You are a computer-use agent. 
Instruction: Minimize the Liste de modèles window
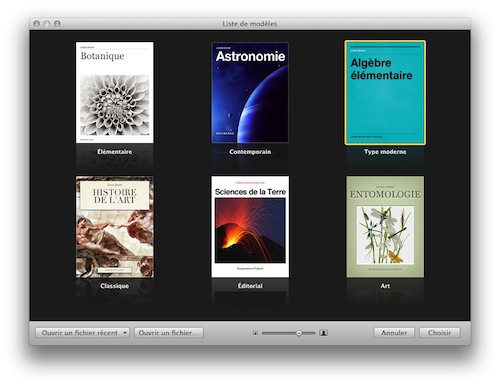pyautogui.click(x=47, y=24)
